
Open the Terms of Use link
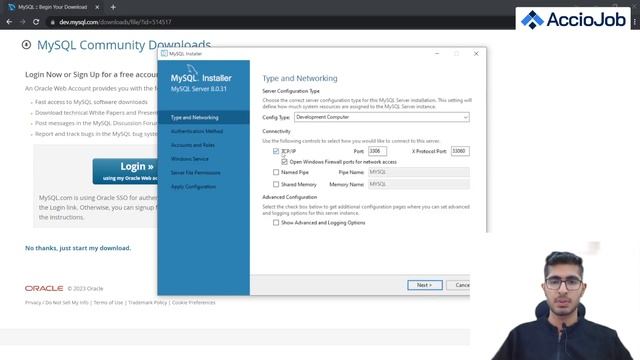coord(108,302)
